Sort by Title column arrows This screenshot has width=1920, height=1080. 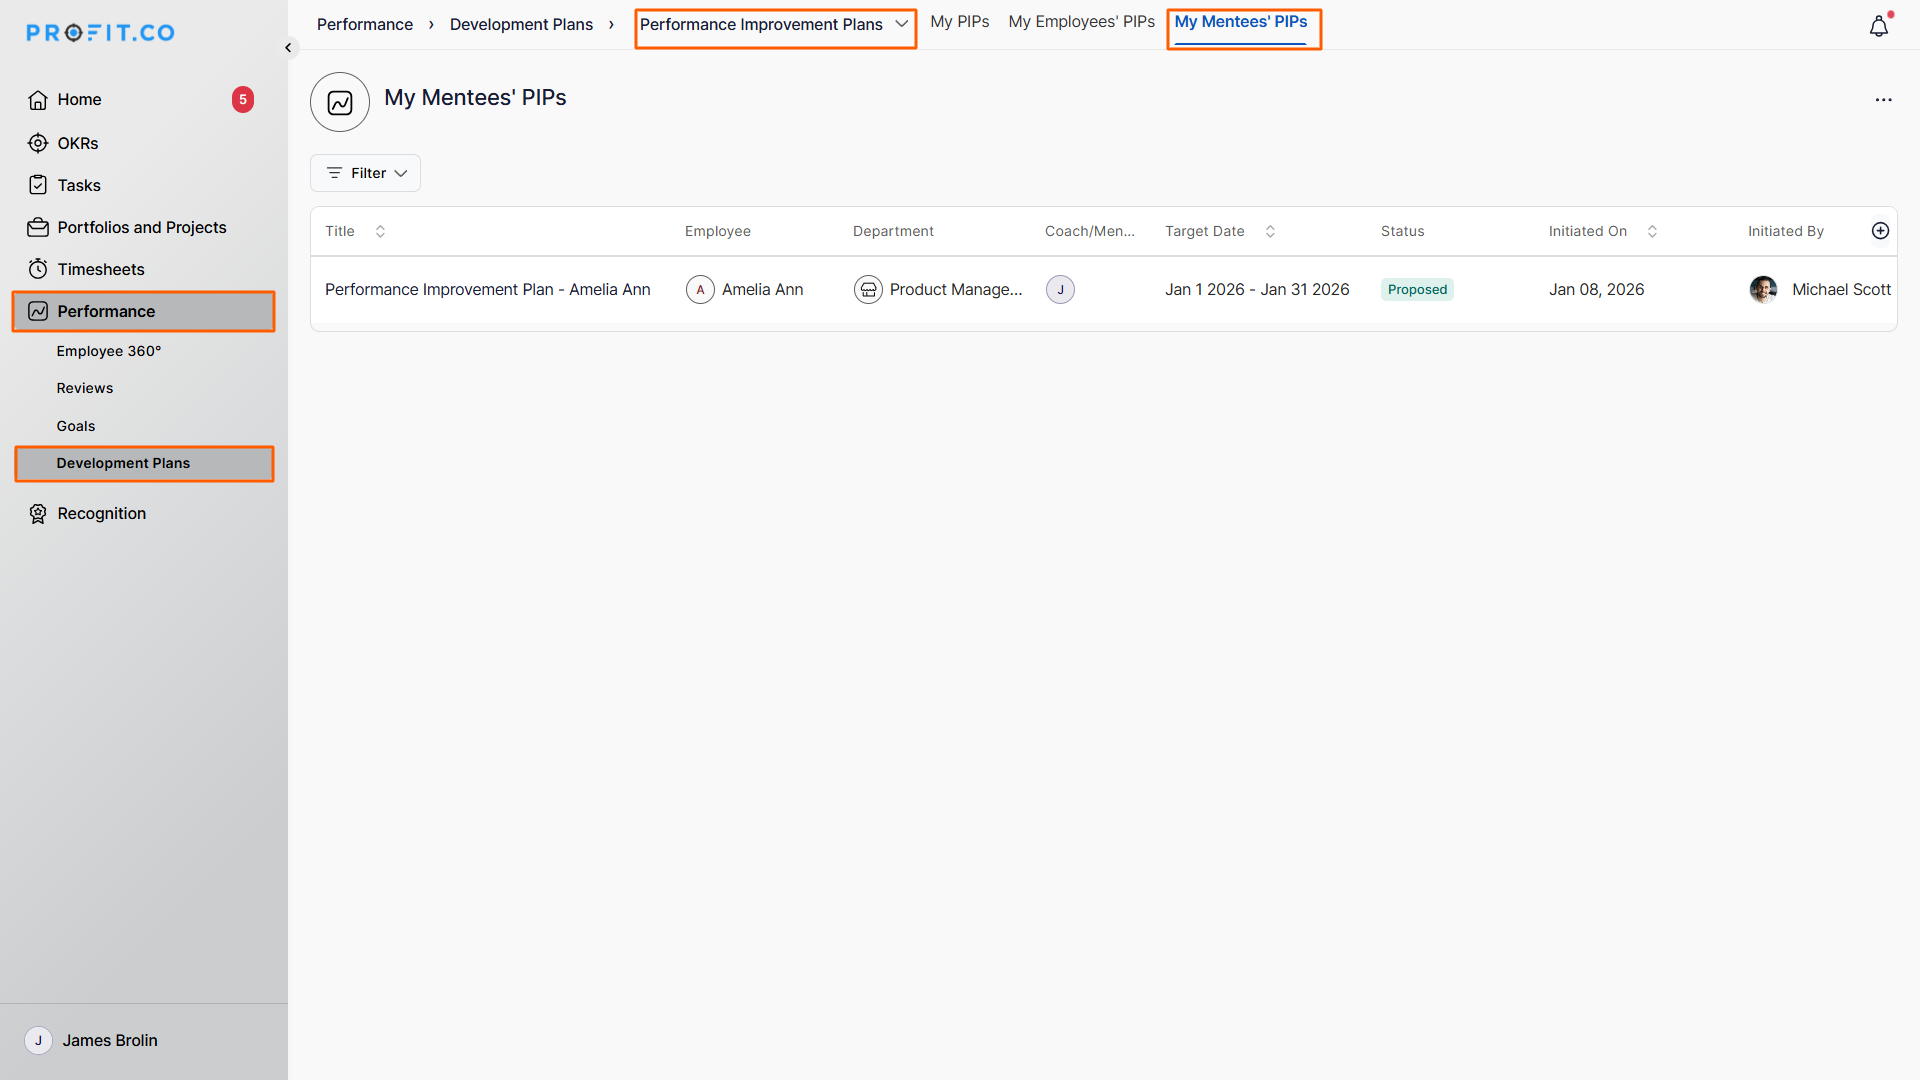point(380,231)
